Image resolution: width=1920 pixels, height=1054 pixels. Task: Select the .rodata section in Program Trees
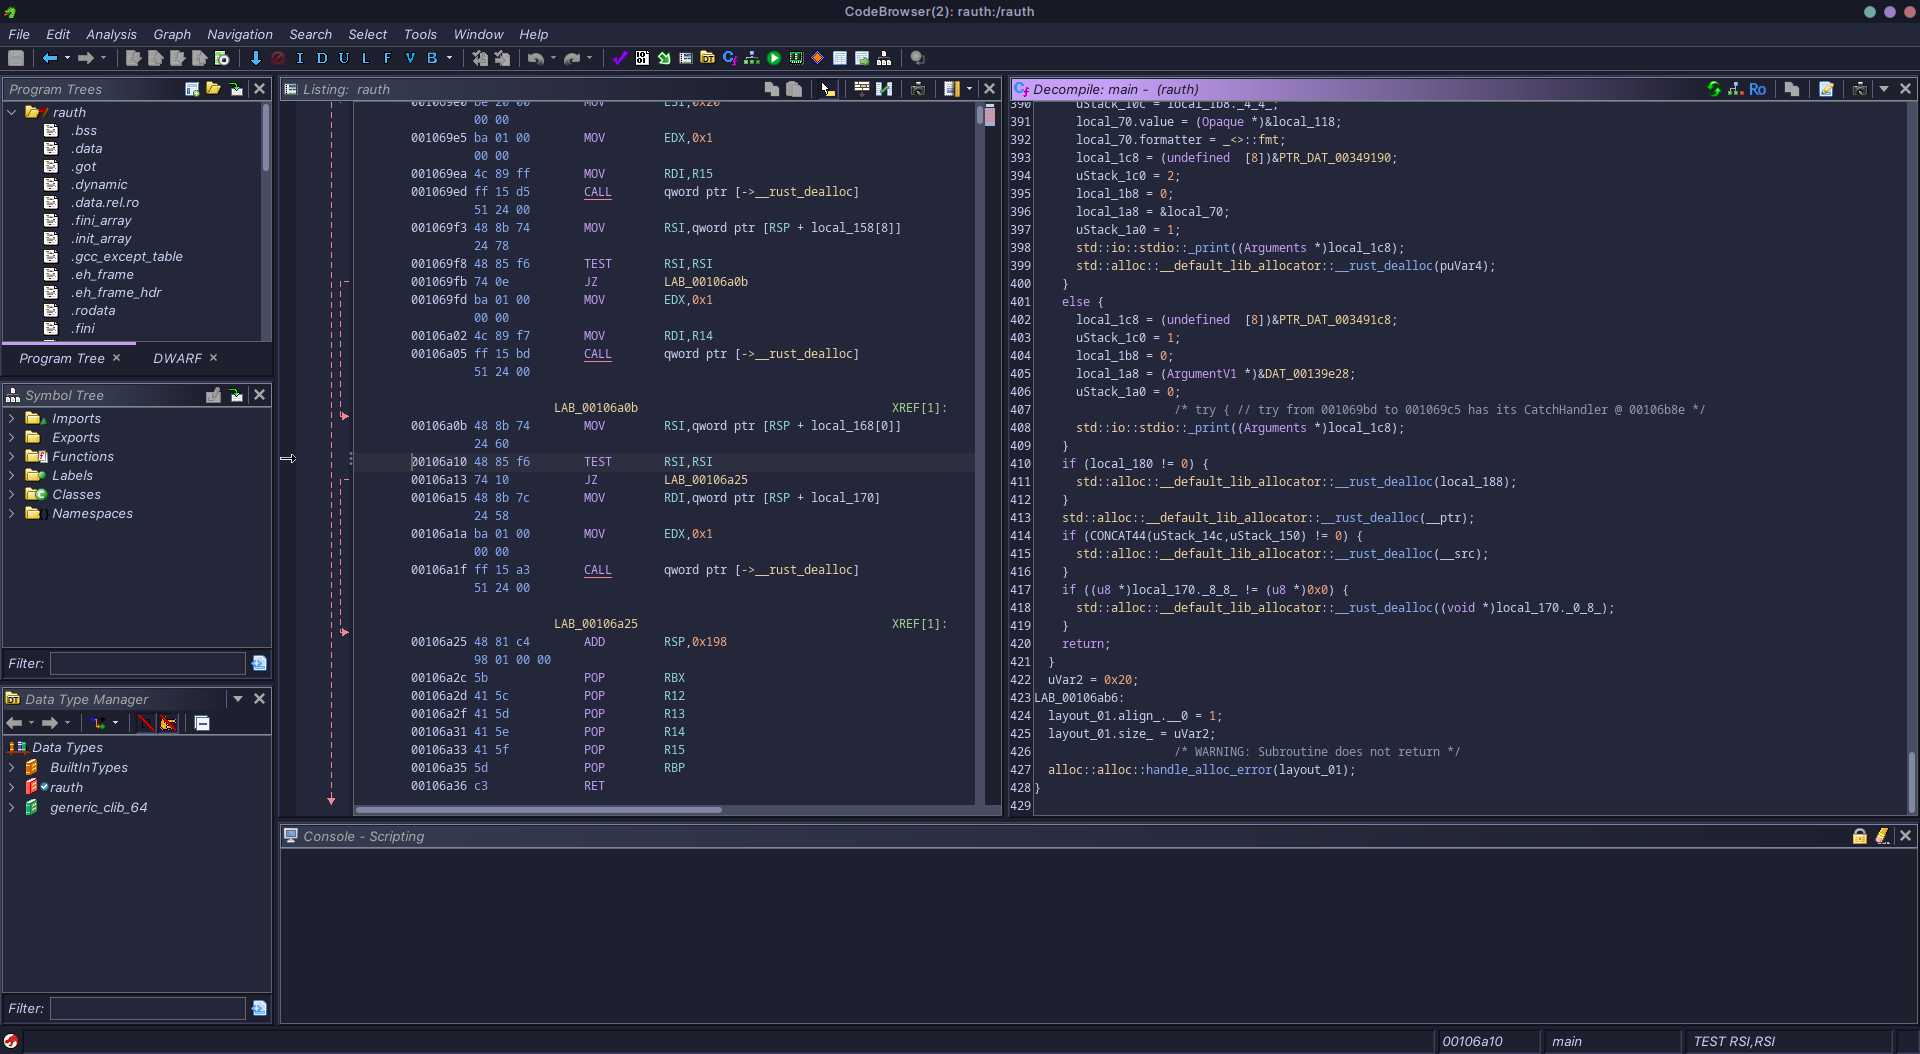pyautogui.click(x=93, y=311)
